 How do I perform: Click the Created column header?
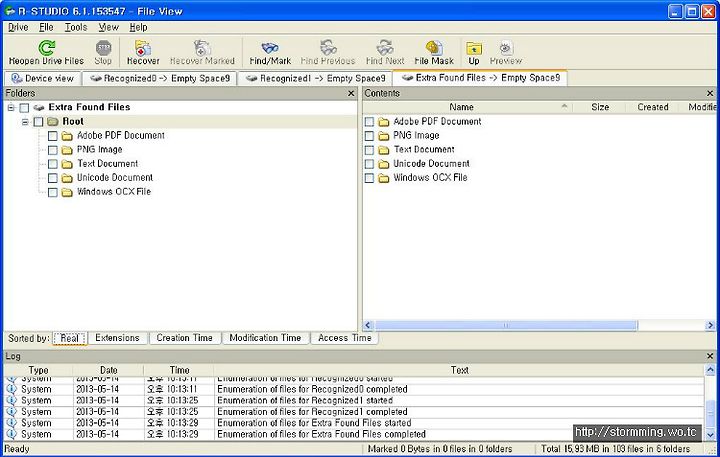coord(652,107)
